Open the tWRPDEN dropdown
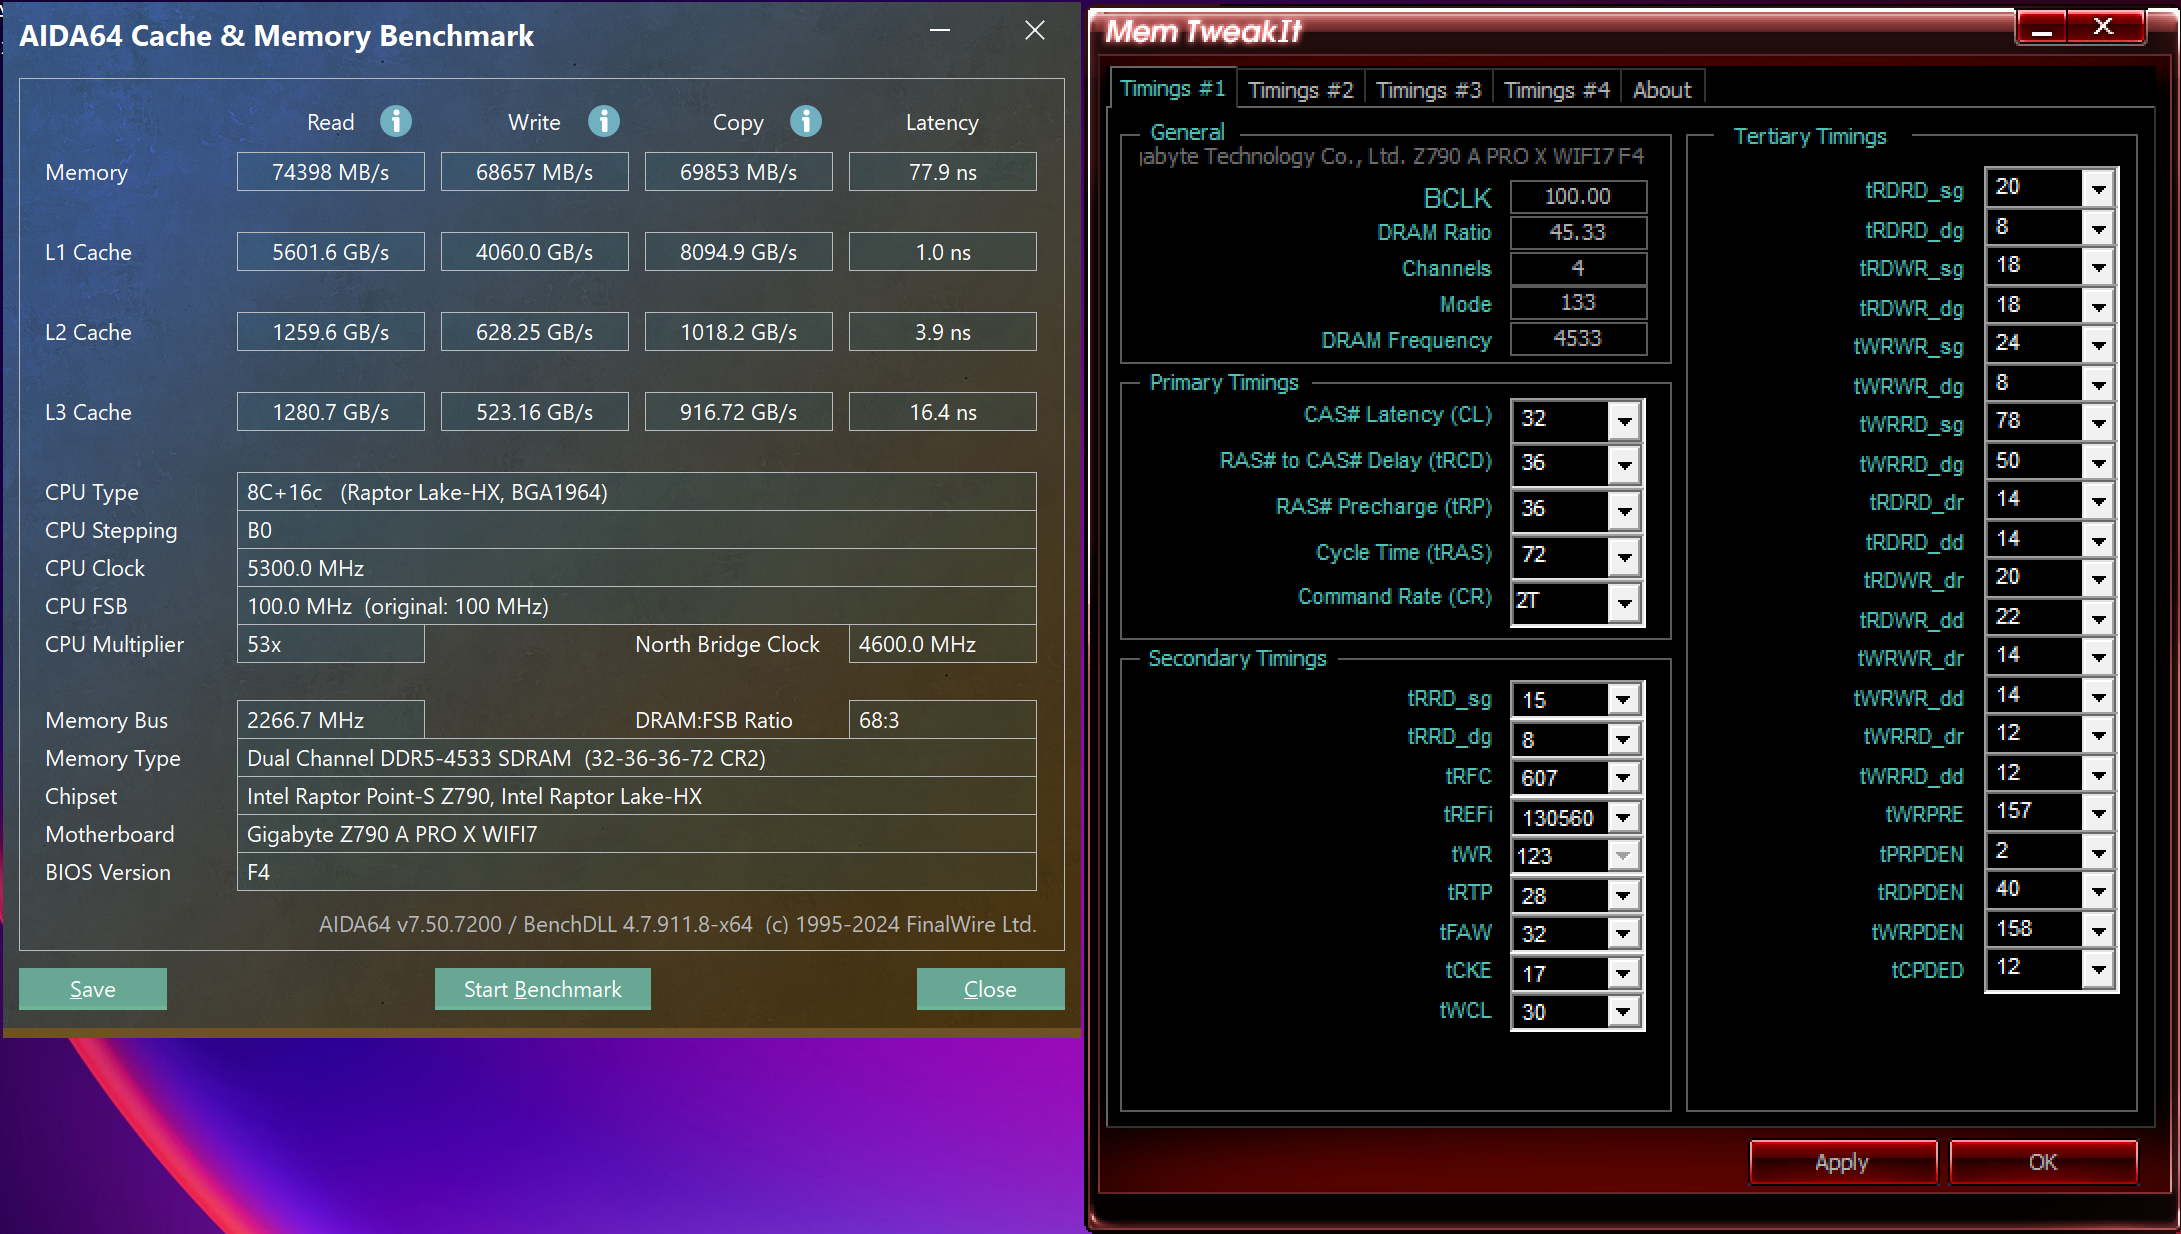 point(2098,930)
